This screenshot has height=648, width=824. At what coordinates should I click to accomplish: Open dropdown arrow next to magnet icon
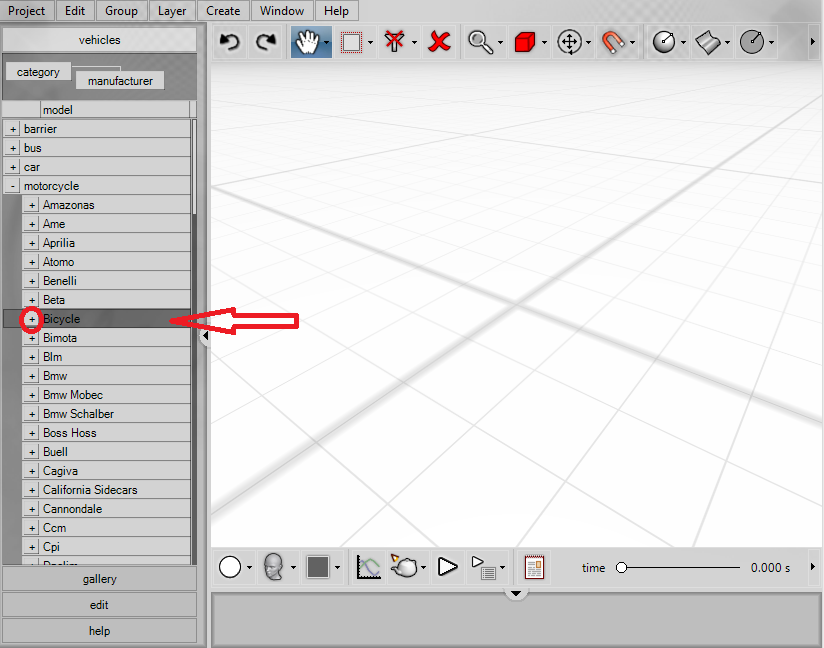pos(632,43)
